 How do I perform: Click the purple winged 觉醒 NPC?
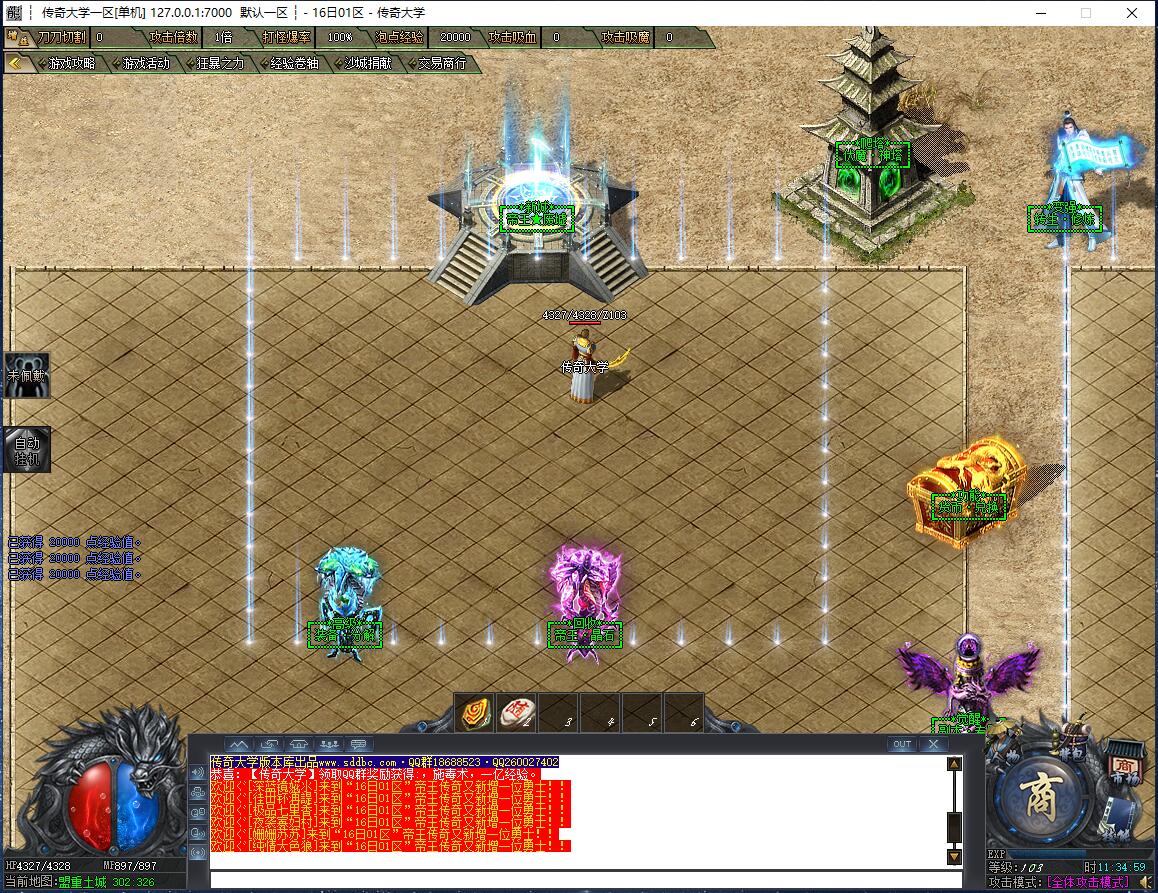(x=967, y=683)
